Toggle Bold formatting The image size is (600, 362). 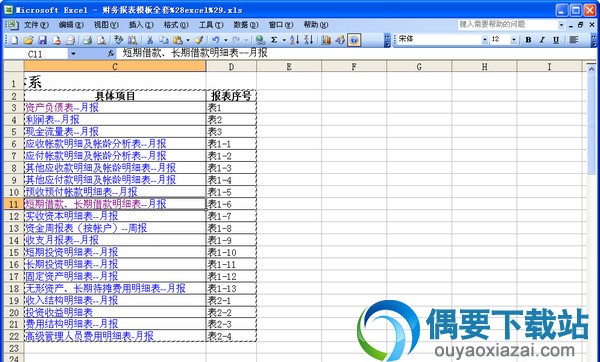coord(528,40)
